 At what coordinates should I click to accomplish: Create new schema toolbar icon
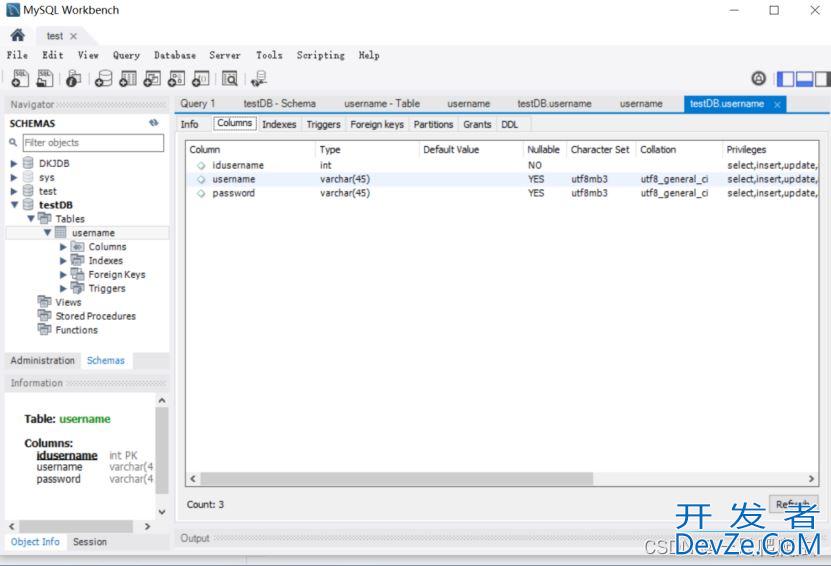103,78
